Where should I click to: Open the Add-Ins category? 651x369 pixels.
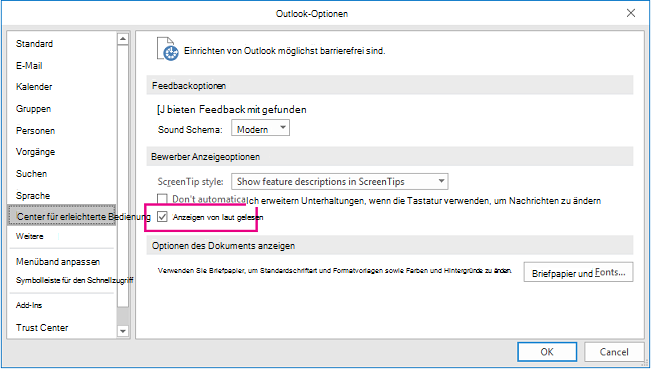(x=29, y=305)
